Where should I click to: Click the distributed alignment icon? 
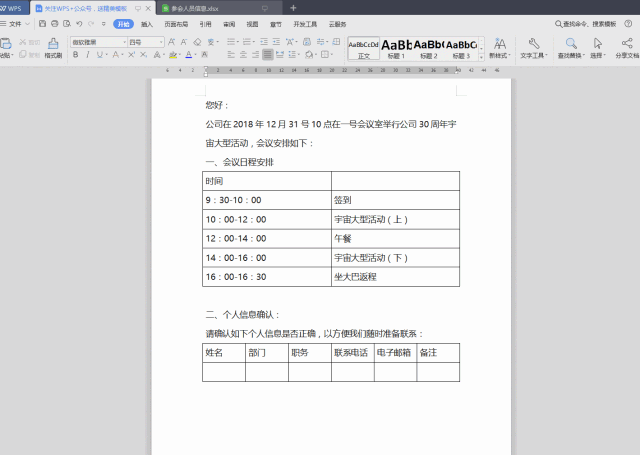click(x=280, y=55)
